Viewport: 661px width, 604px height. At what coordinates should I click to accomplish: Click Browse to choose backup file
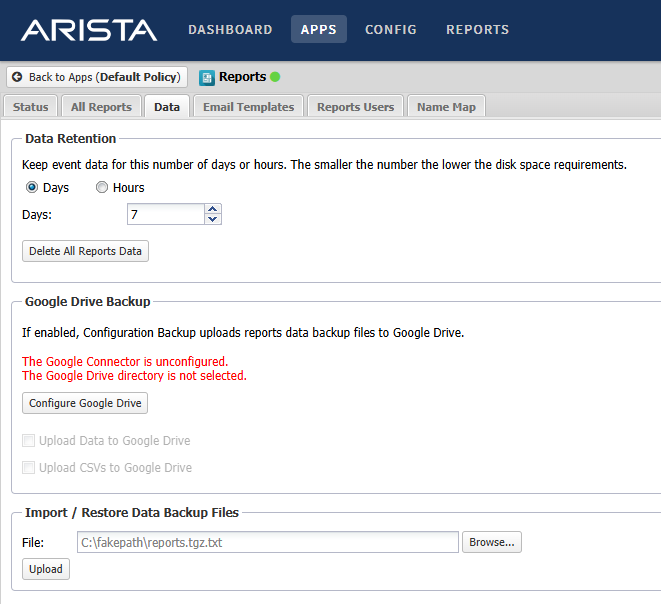[491, 542]
